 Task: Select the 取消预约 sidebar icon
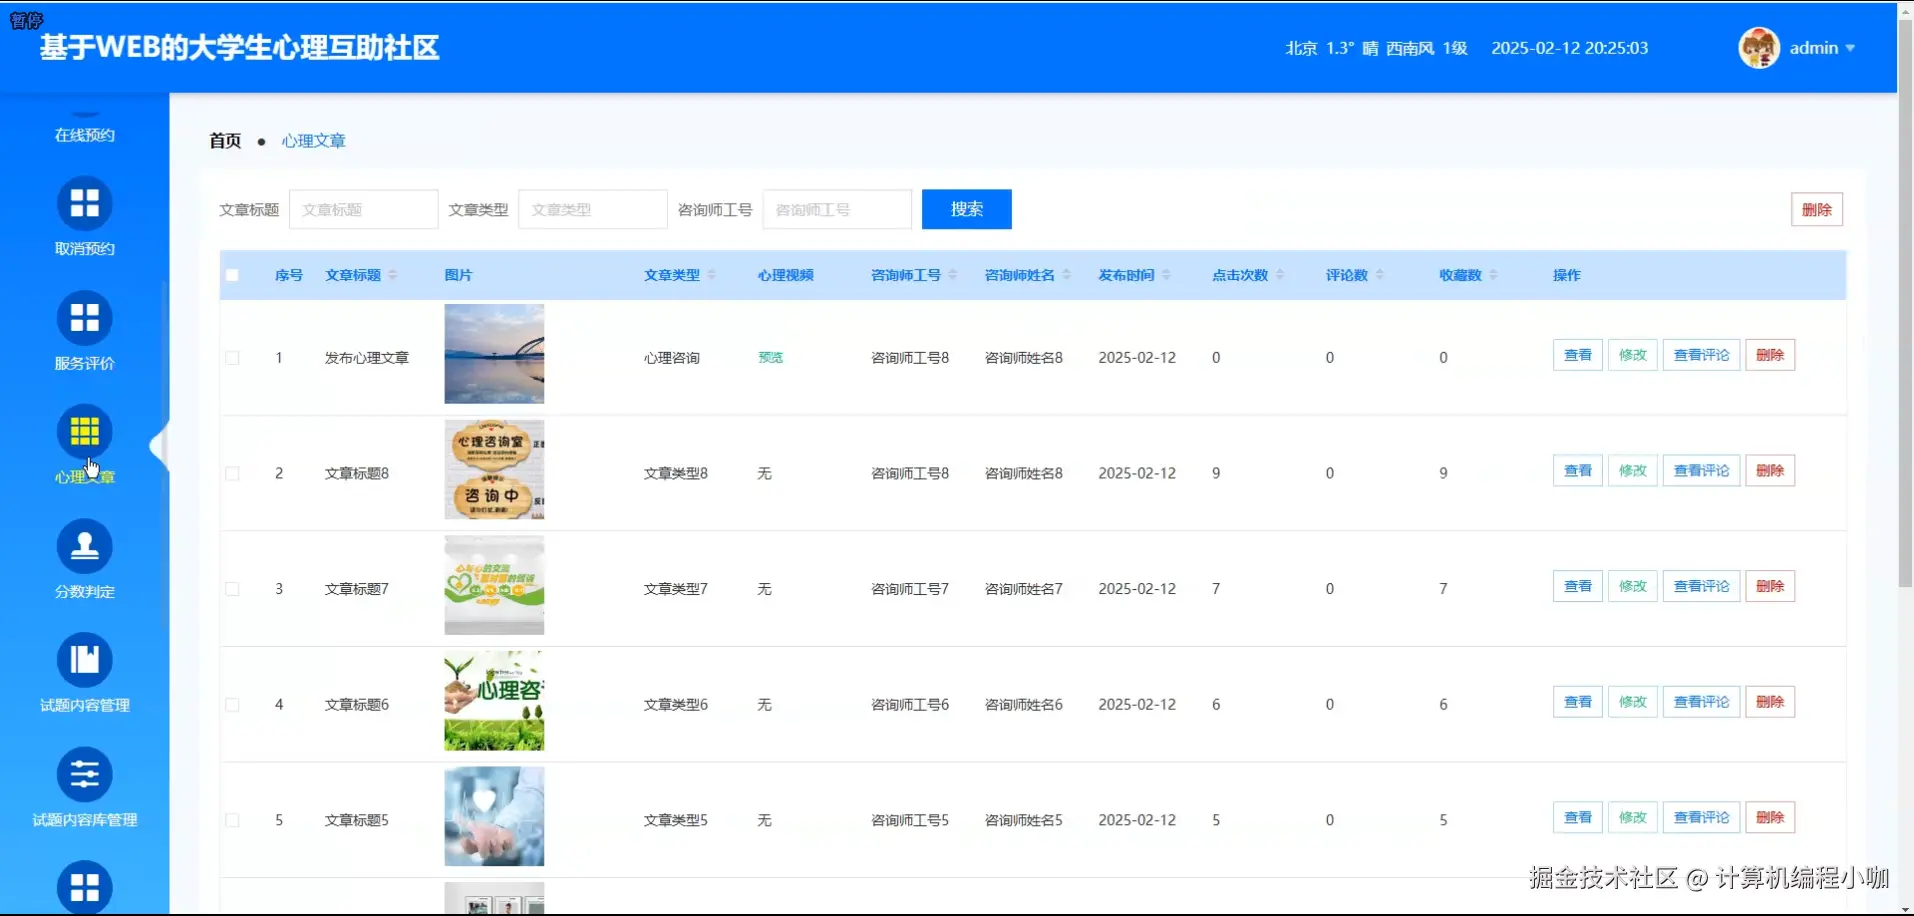(x=85, y=202)
